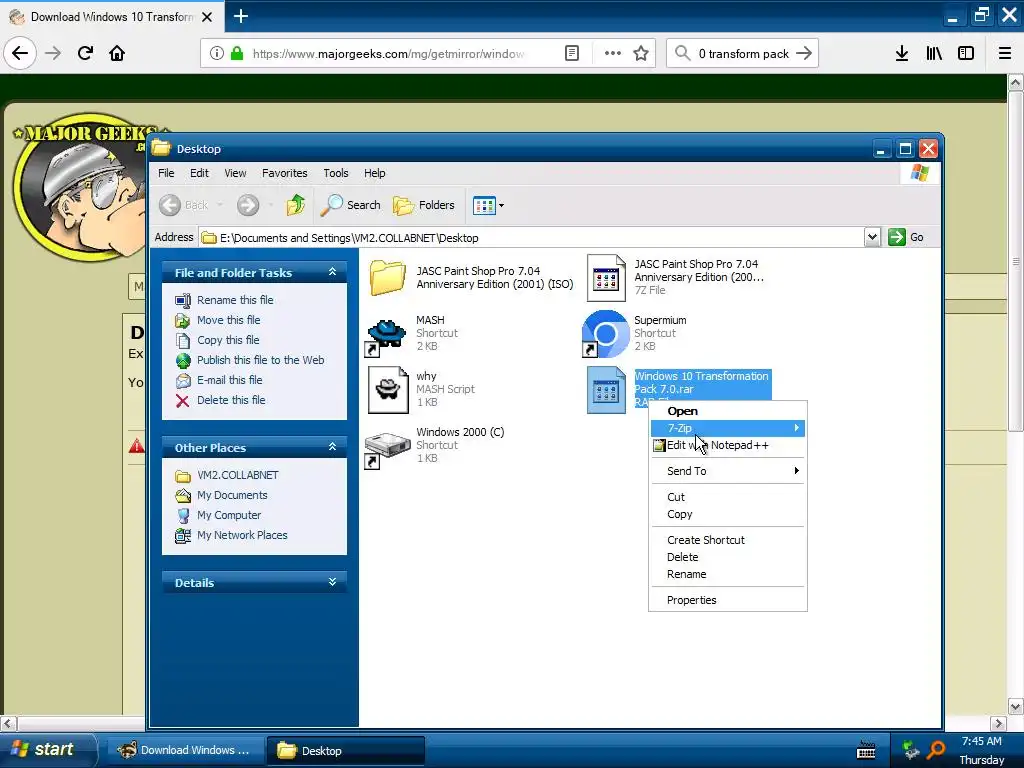1024x768 pixels.
Task: Click the Desktop taskbar button
Action: point(345,750)
